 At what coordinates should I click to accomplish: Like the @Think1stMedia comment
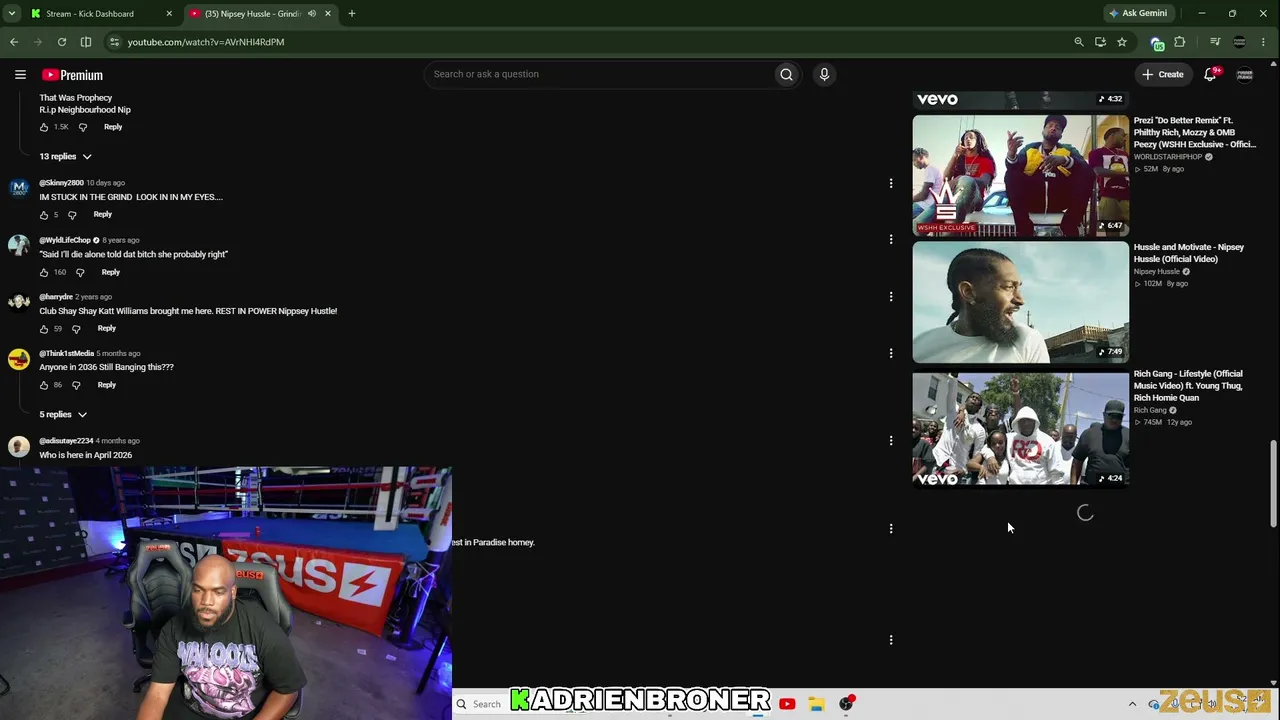click(x=44, y=385)
